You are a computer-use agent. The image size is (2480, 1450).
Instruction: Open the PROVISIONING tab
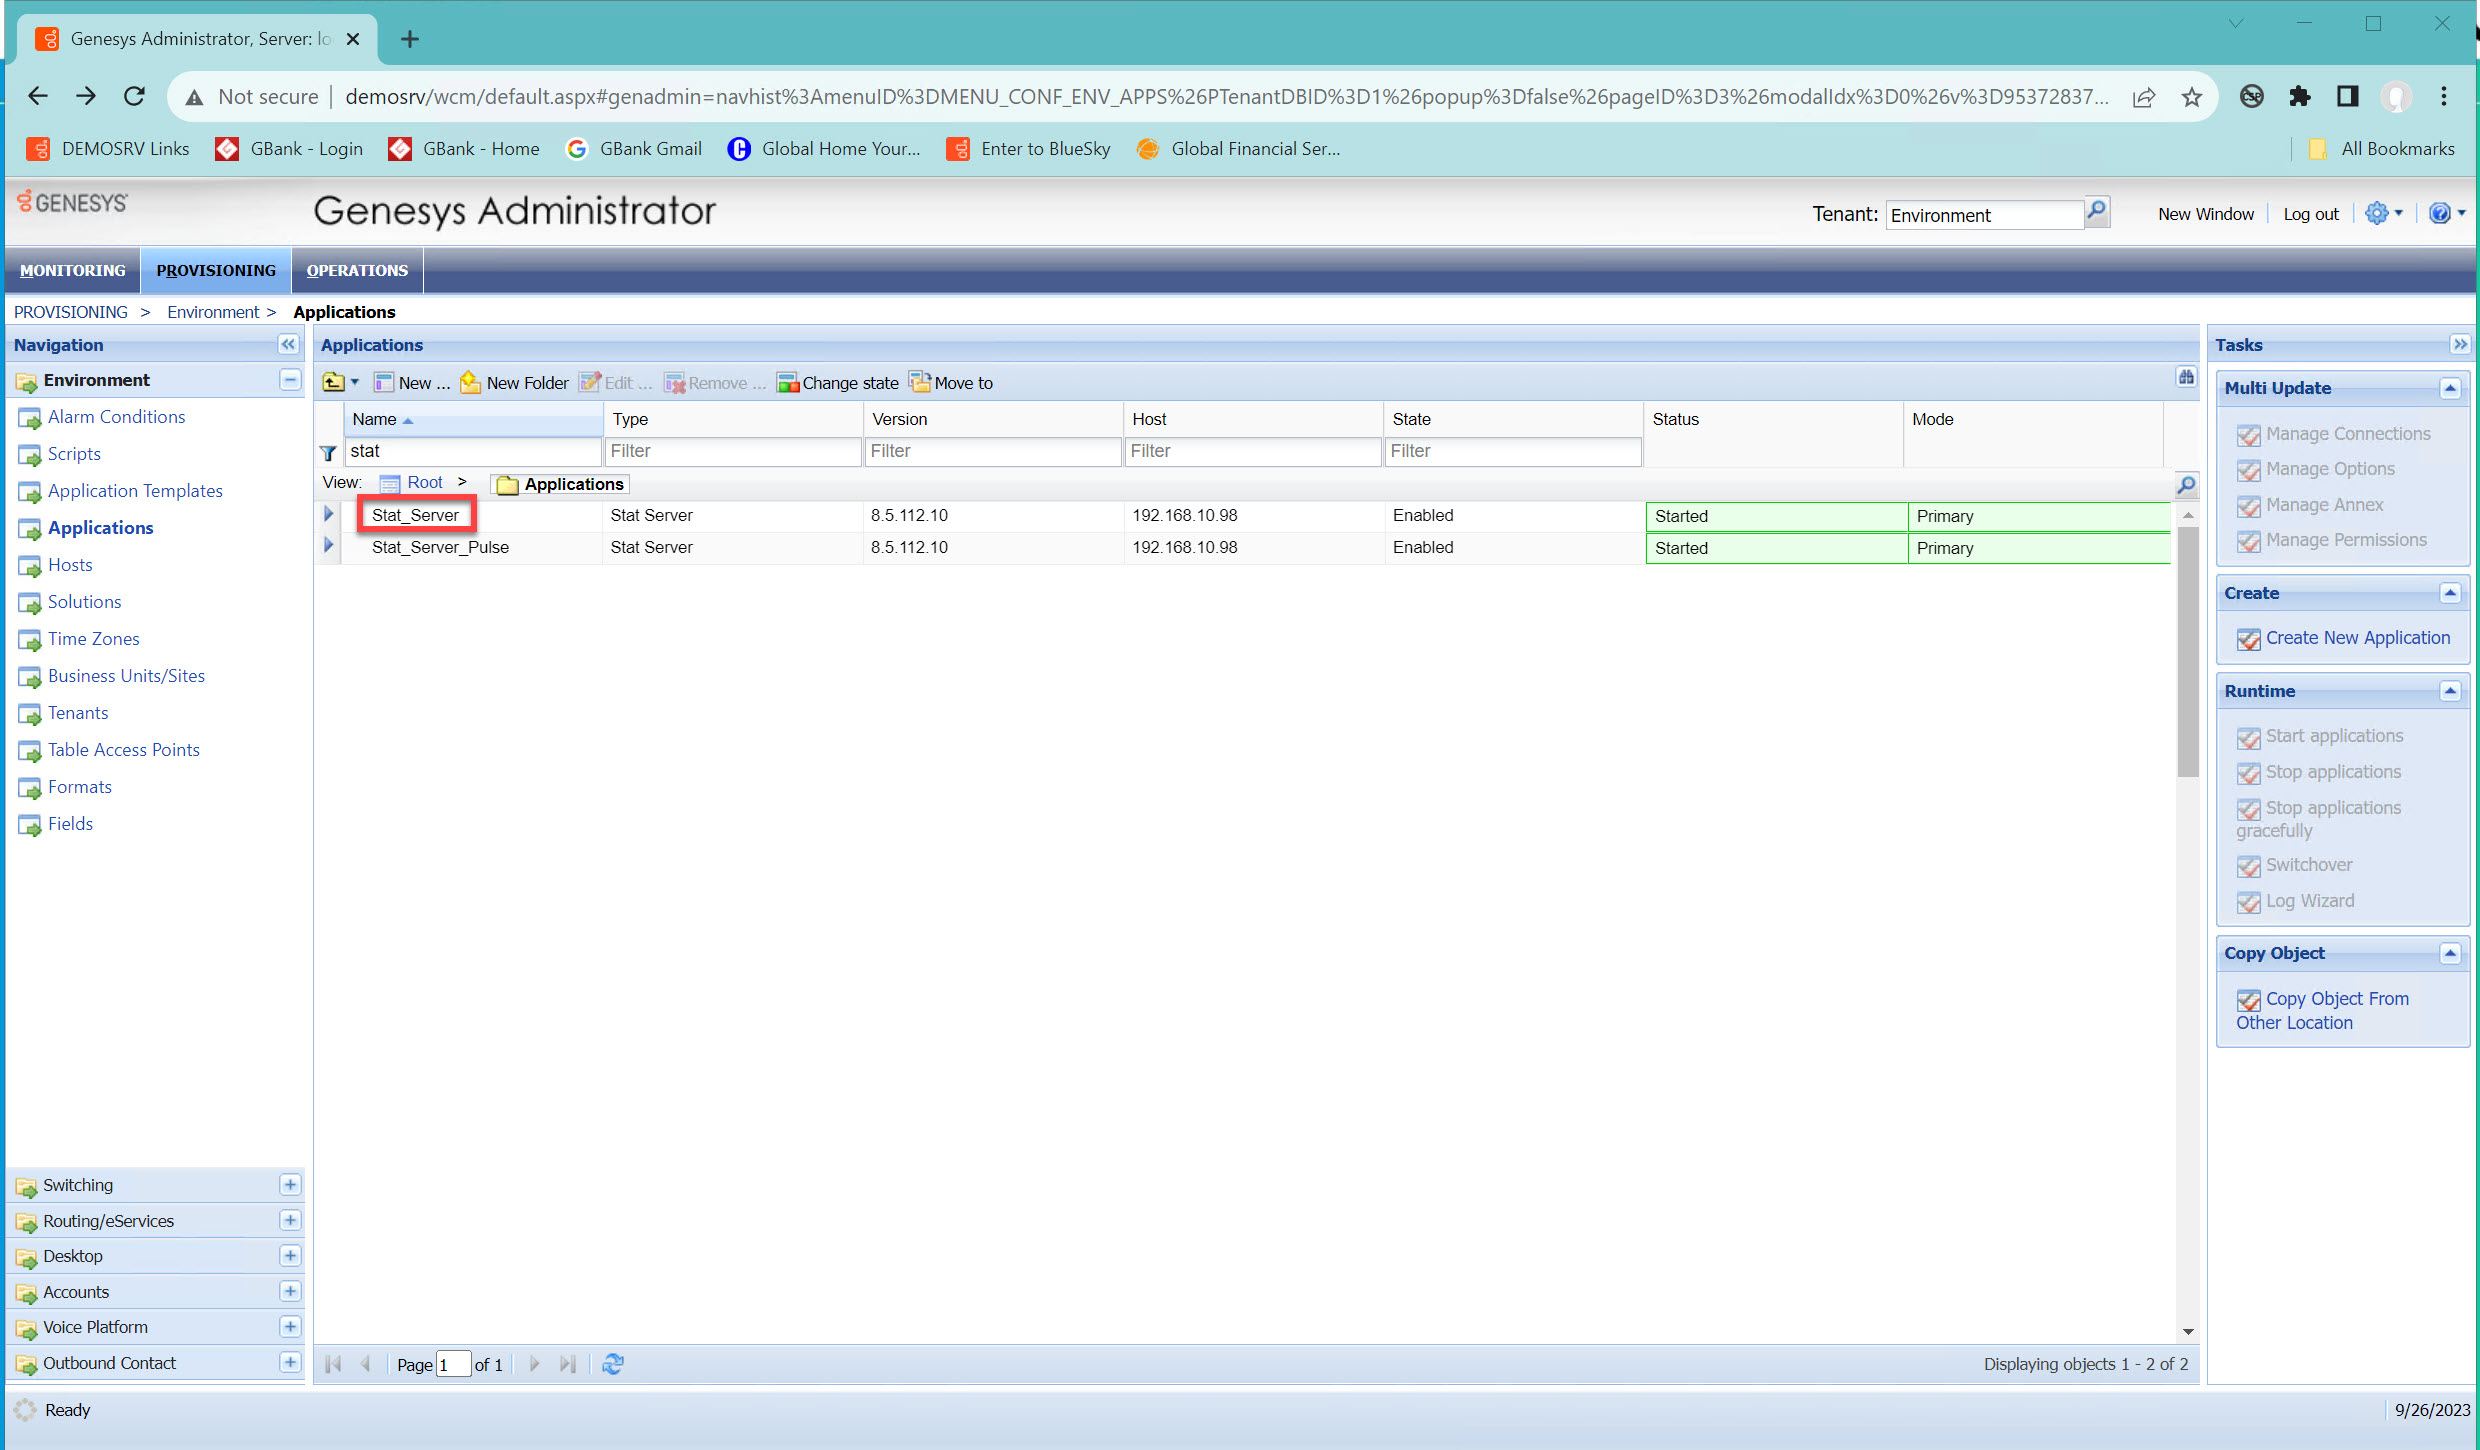pos(216,270)
